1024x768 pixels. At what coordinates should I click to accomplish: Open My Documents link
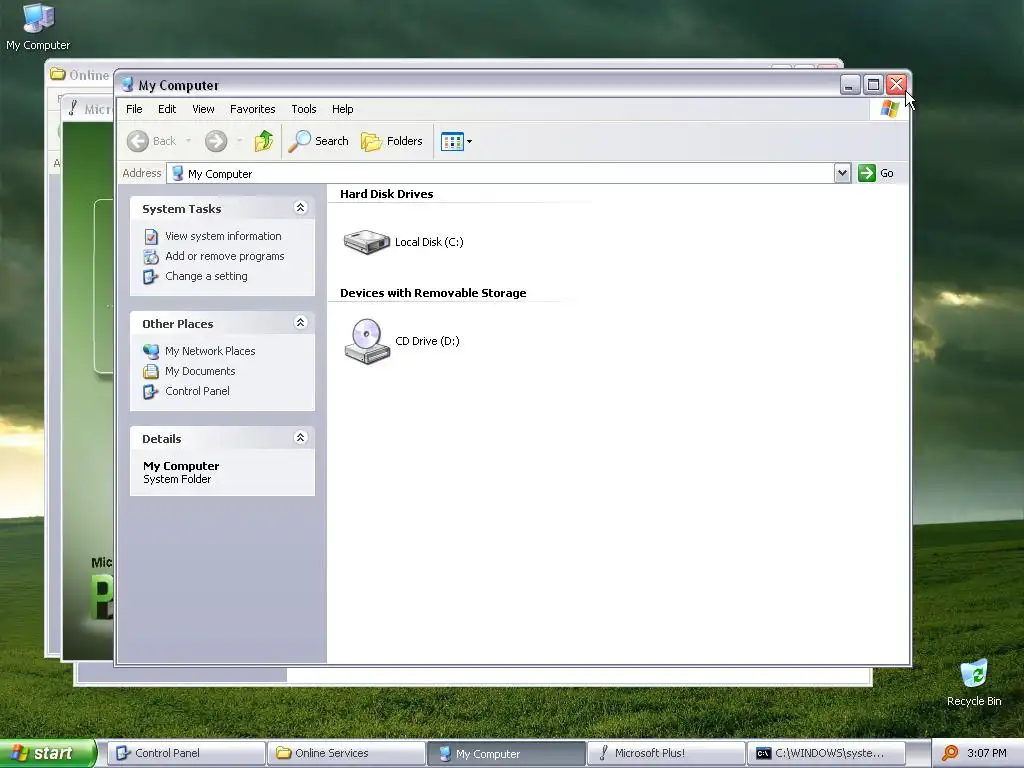200,371
